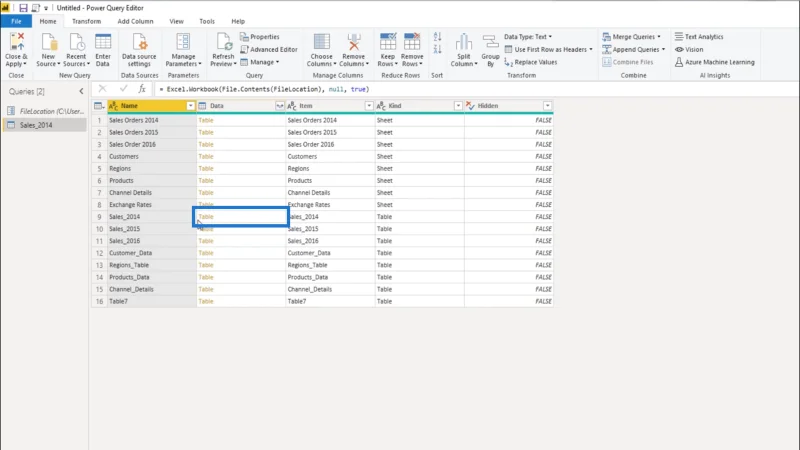Select the Name column header
The width and height of the screenshot is (800, 450).
[x=152, y=106]
